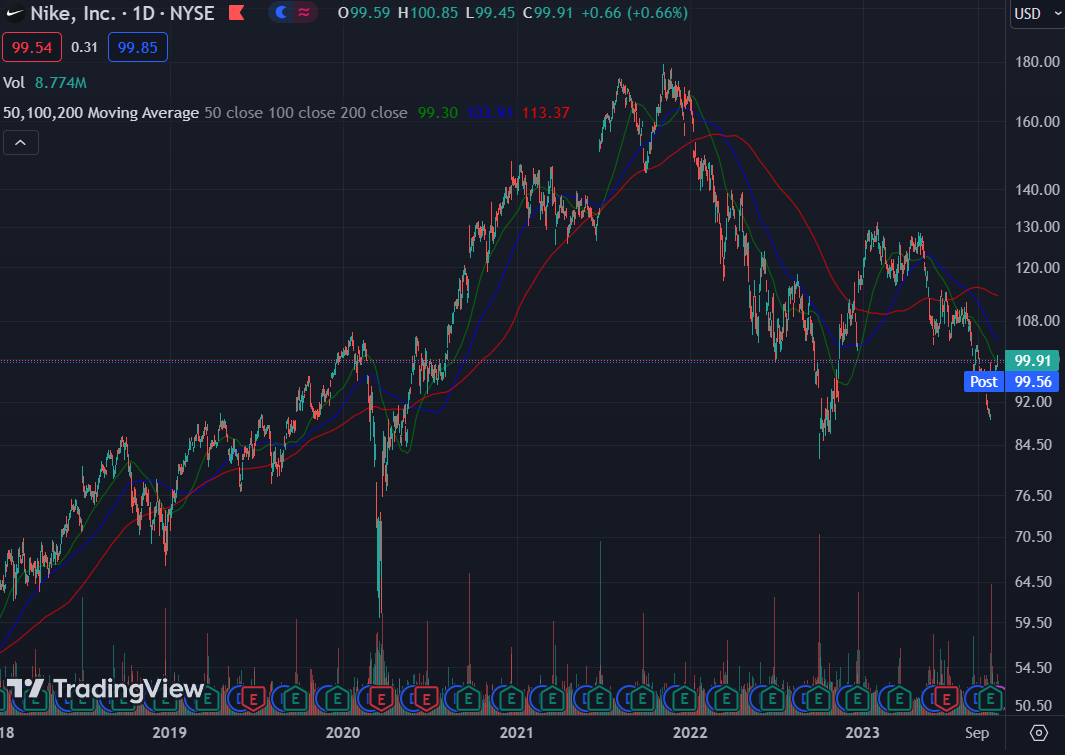This screenshot has width=1065, height=755.
Task: Click the blue 99.85 buy price button
Action: click(138, 48)
